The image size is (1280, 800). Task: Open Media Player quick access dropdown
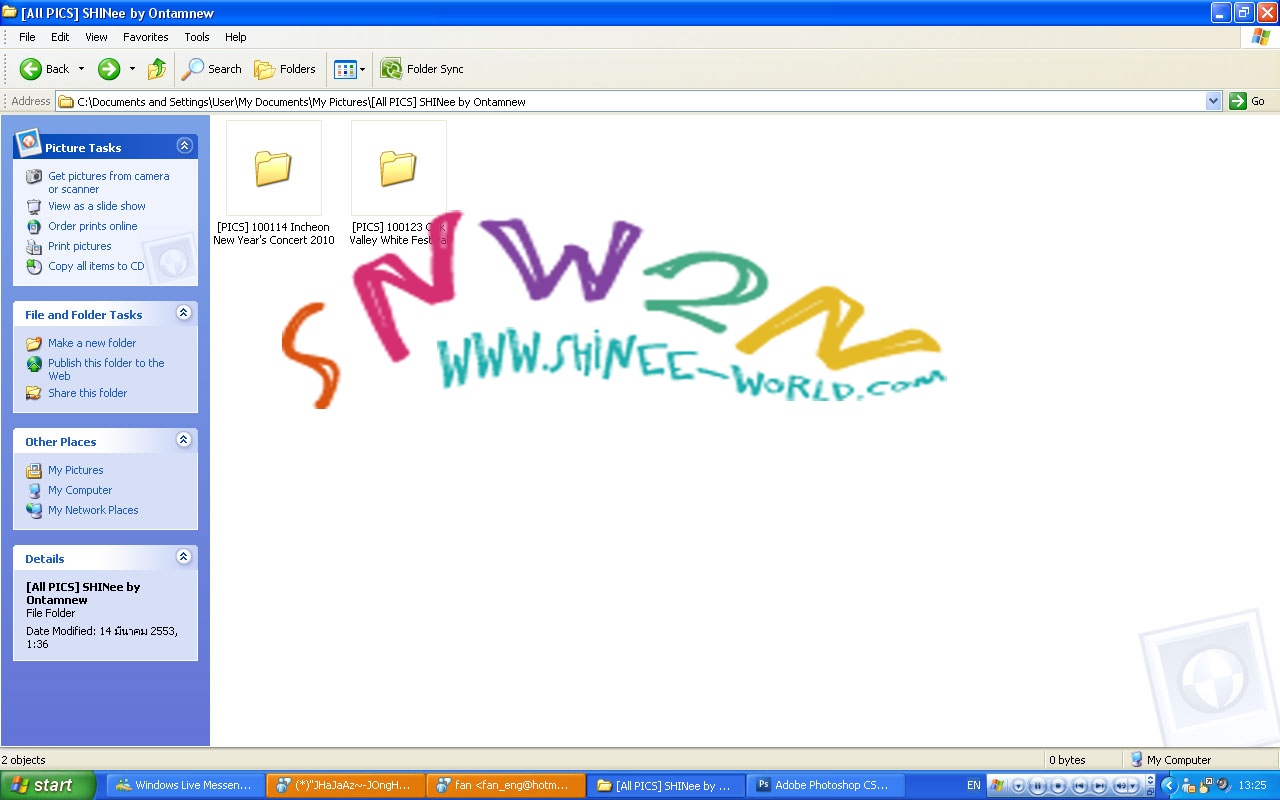click(1019, 786)
